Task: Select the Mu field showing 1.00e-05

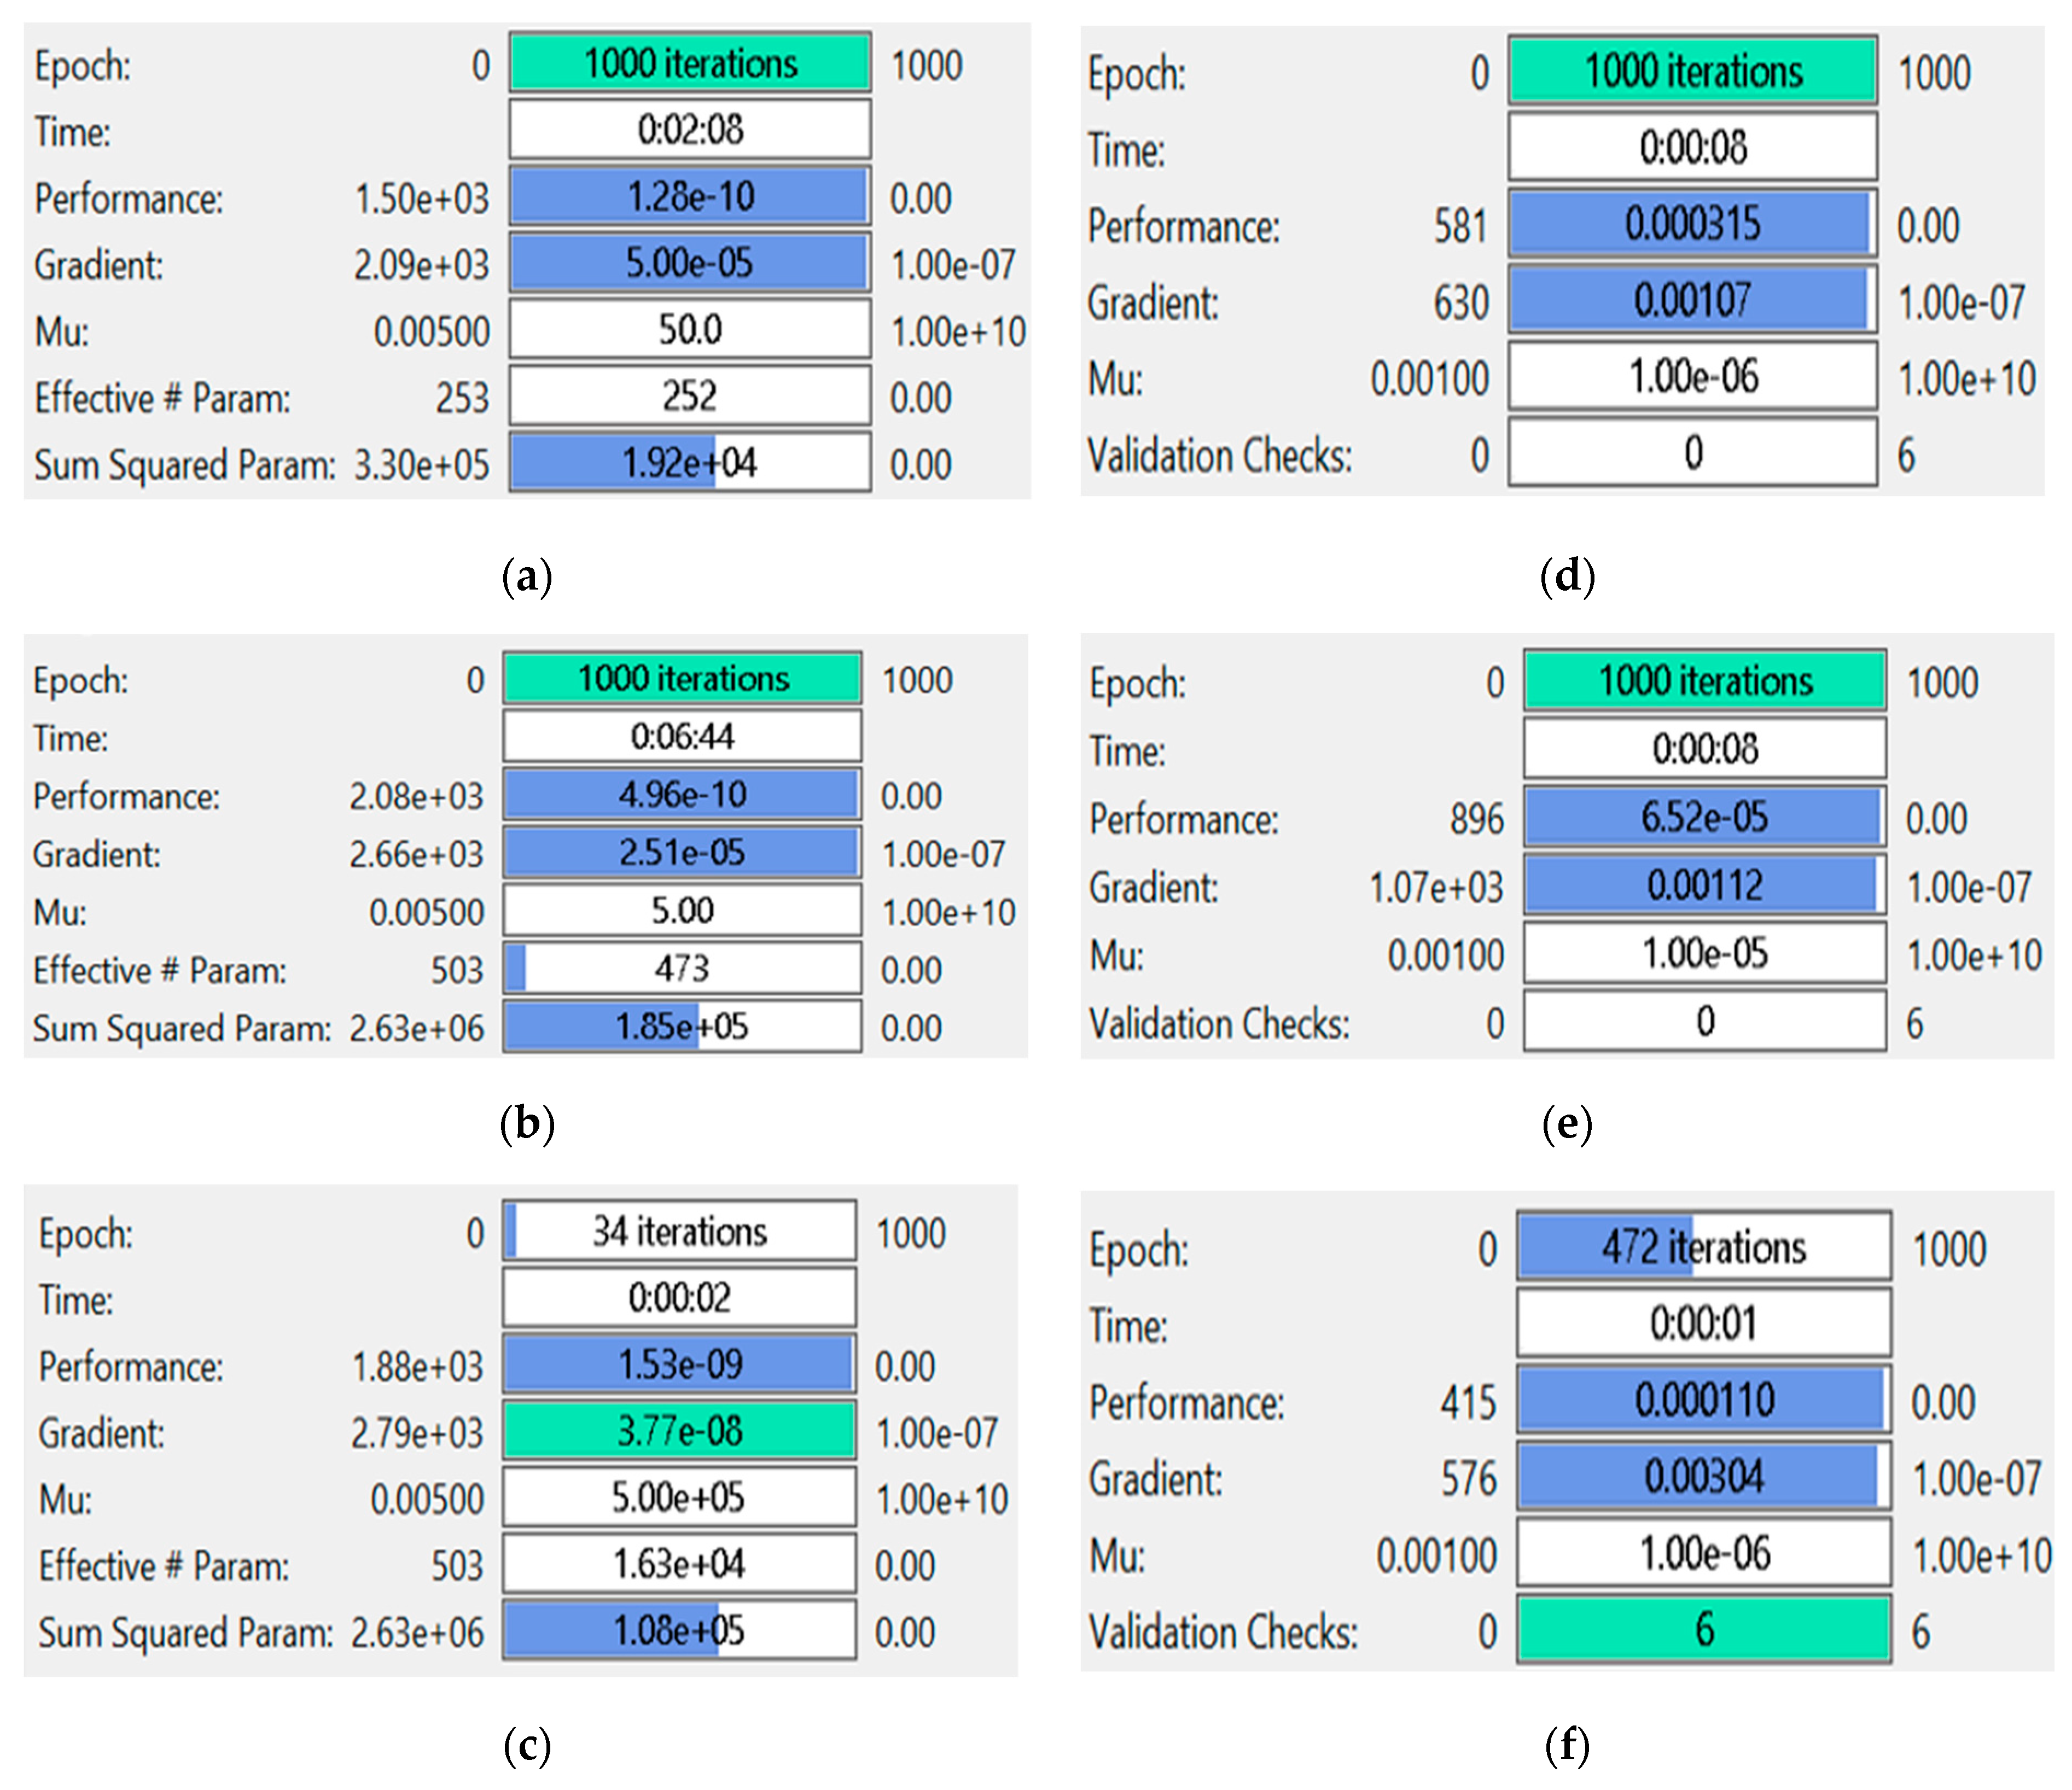Action: [1705, 953]
